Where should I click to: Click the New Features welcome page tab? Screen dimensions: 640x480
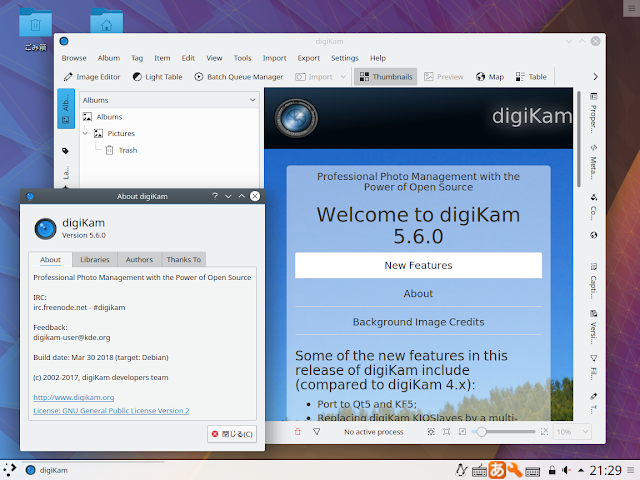(x=418, y=265)
